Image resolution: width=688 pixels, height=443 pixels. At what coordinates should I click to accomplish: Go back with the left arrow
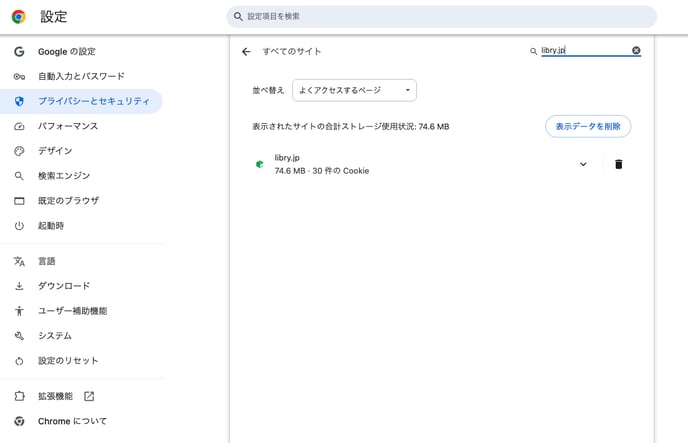click(246, 52)
